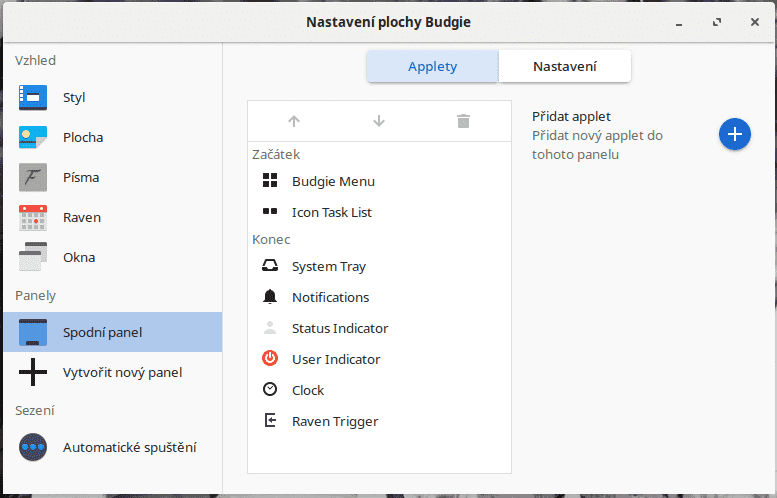Viewport: 777px width, 498px height.
Task: Select the Notifications bell icon
Action: 270,297
